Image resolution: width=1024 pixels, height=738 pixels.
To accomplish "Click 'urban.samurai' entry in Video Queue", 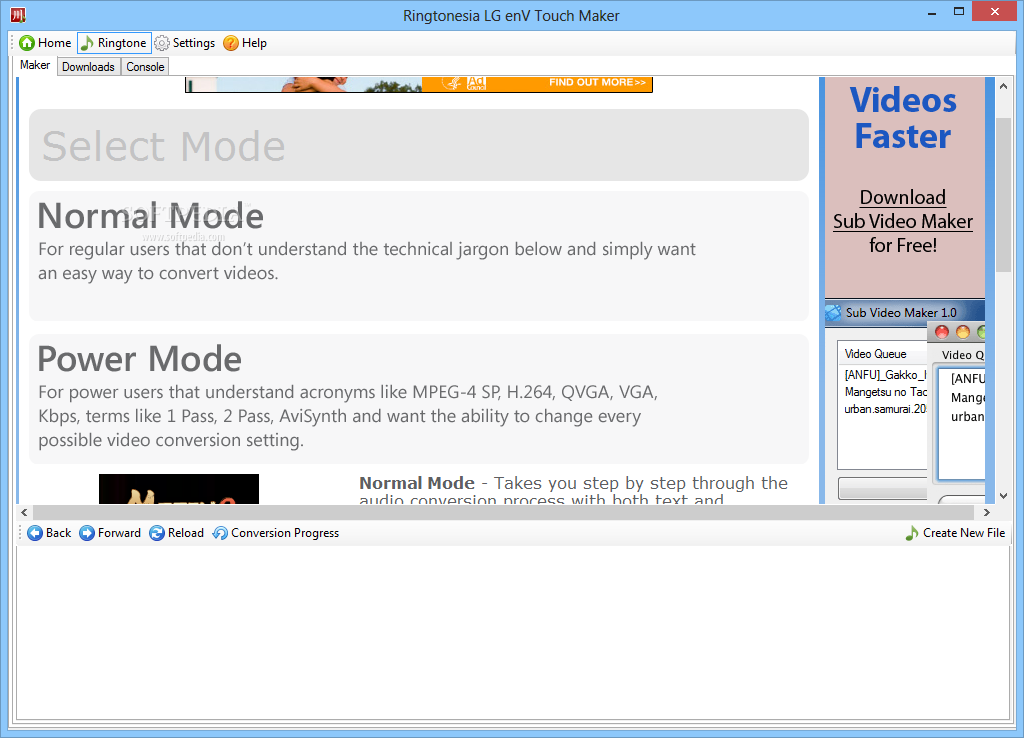I will (886, 409).
